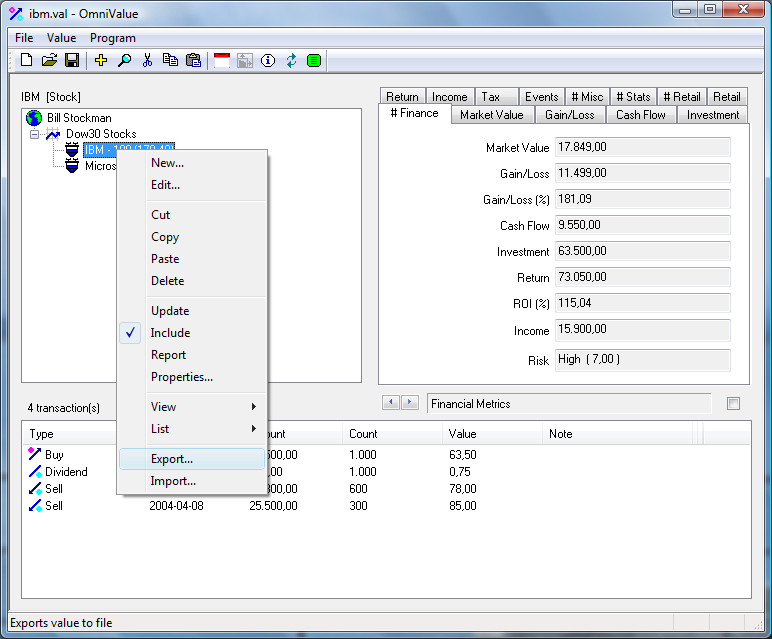Click the Open folder toolbar icon
Viewport: 772px width, 639px height.
click(49, 61)
